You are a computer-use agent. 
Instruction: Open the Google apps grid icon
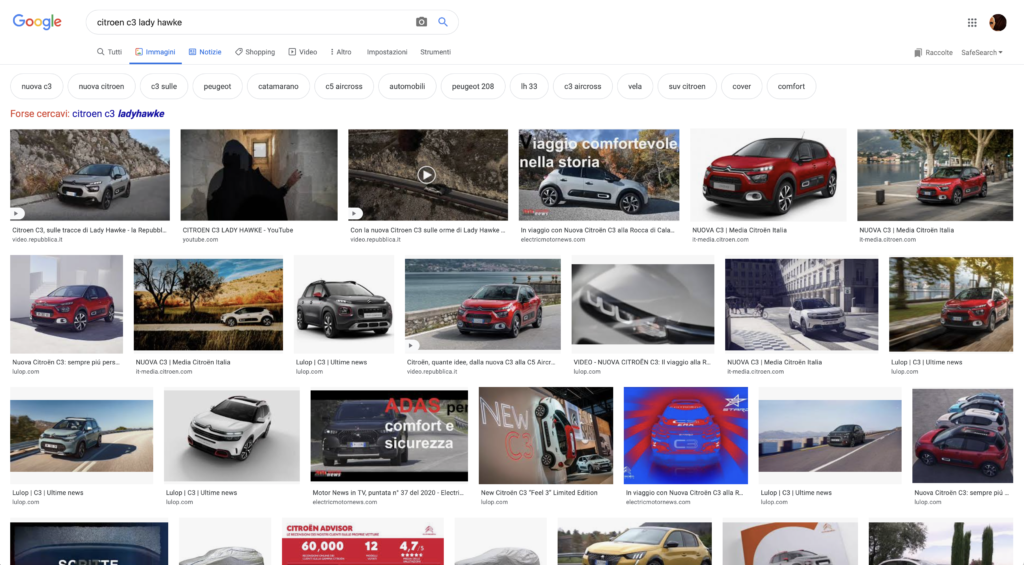tap(972, 22)
